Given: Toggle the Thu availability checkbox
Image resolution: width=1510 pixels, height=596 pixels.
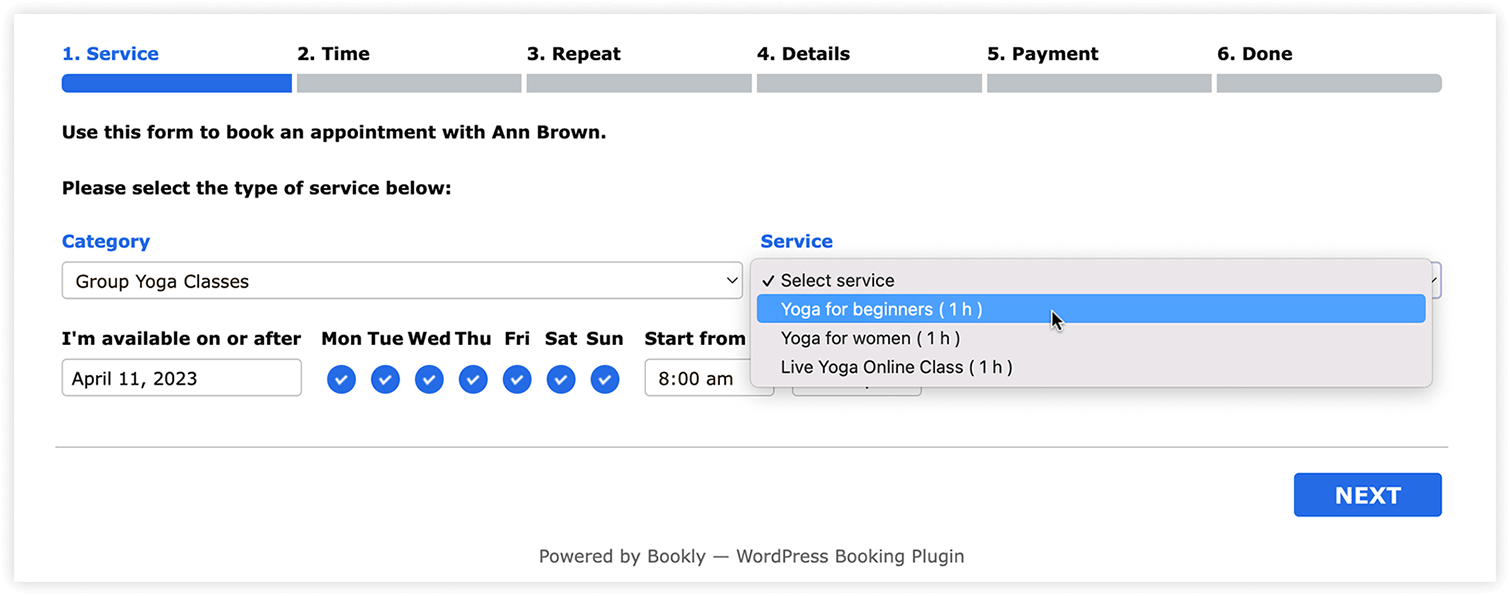Looking at the screenshot, I should pos(473,380).
